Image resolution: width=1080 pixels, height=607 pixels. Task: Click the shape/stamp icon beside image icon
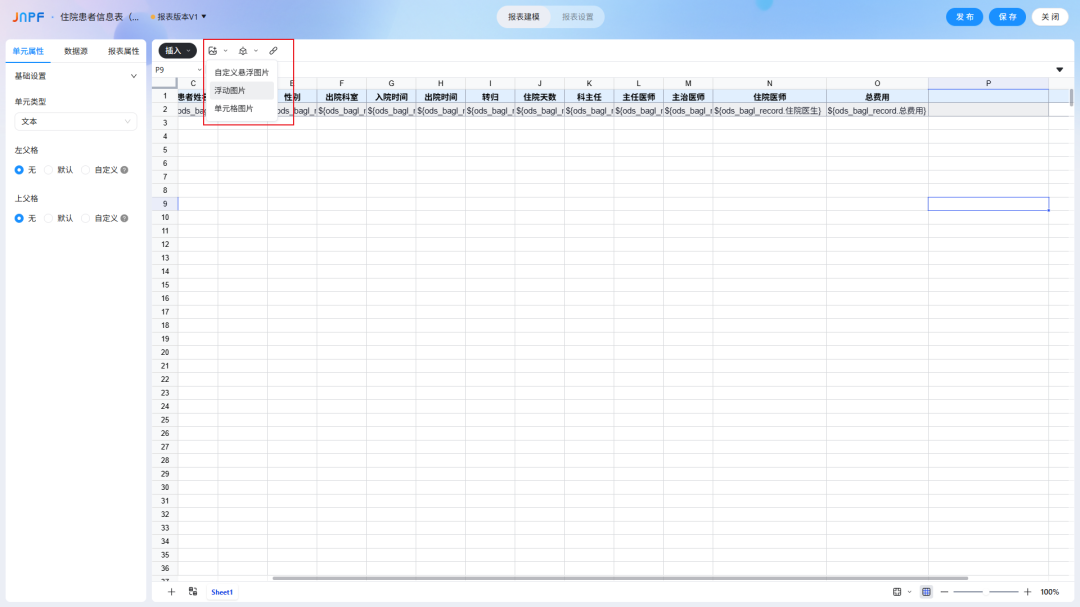[243, 51]
